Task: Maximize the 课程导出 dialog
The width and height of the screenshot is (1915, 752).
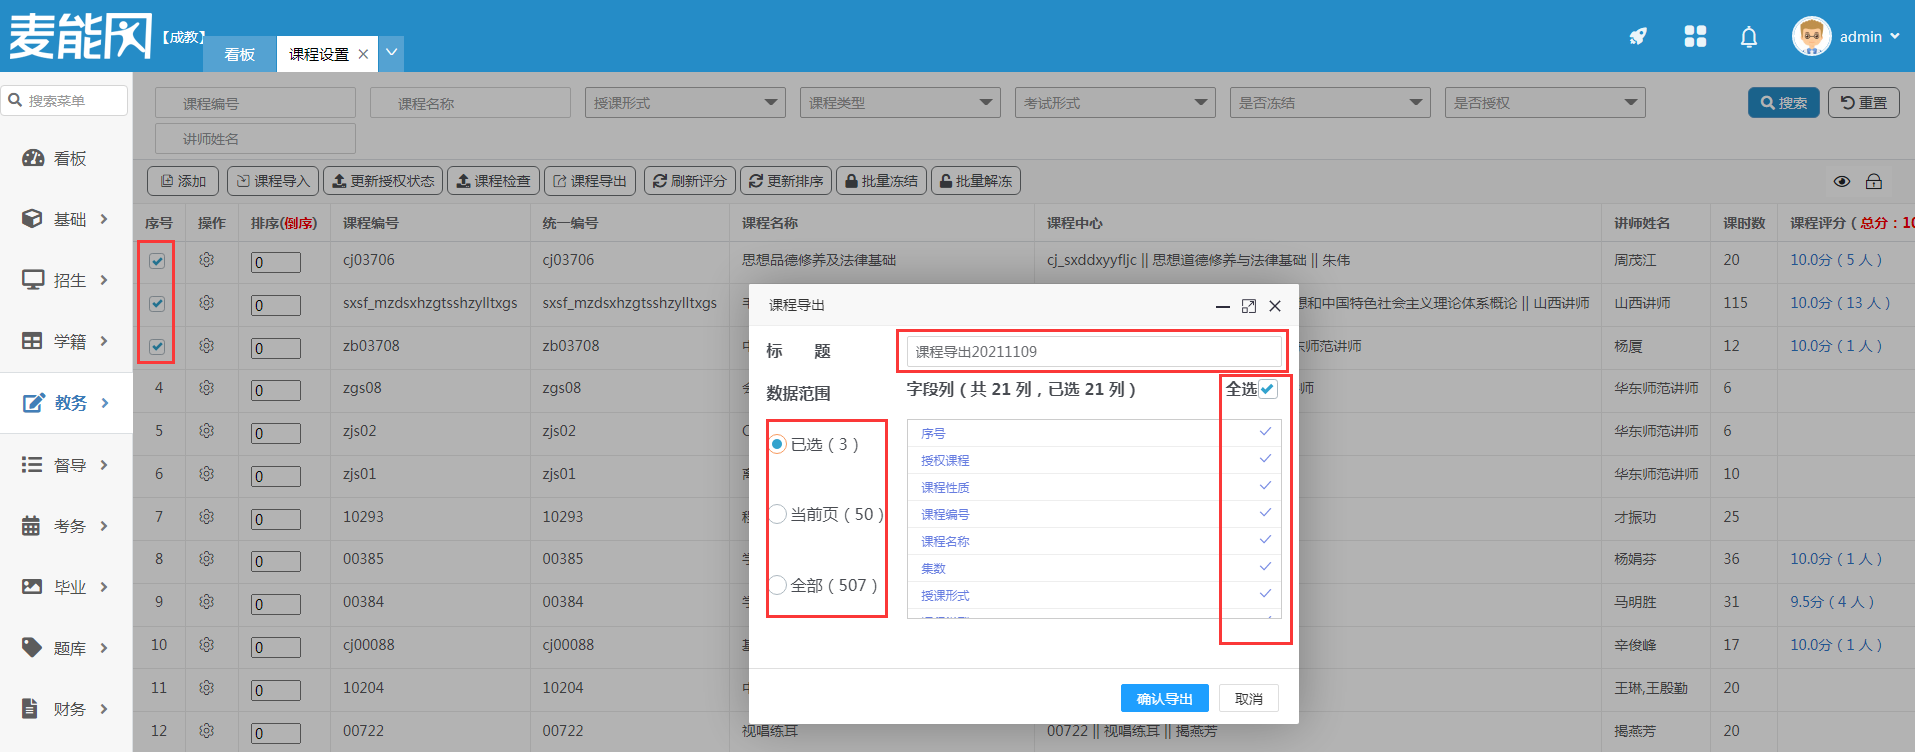Action: point(1249,306)
